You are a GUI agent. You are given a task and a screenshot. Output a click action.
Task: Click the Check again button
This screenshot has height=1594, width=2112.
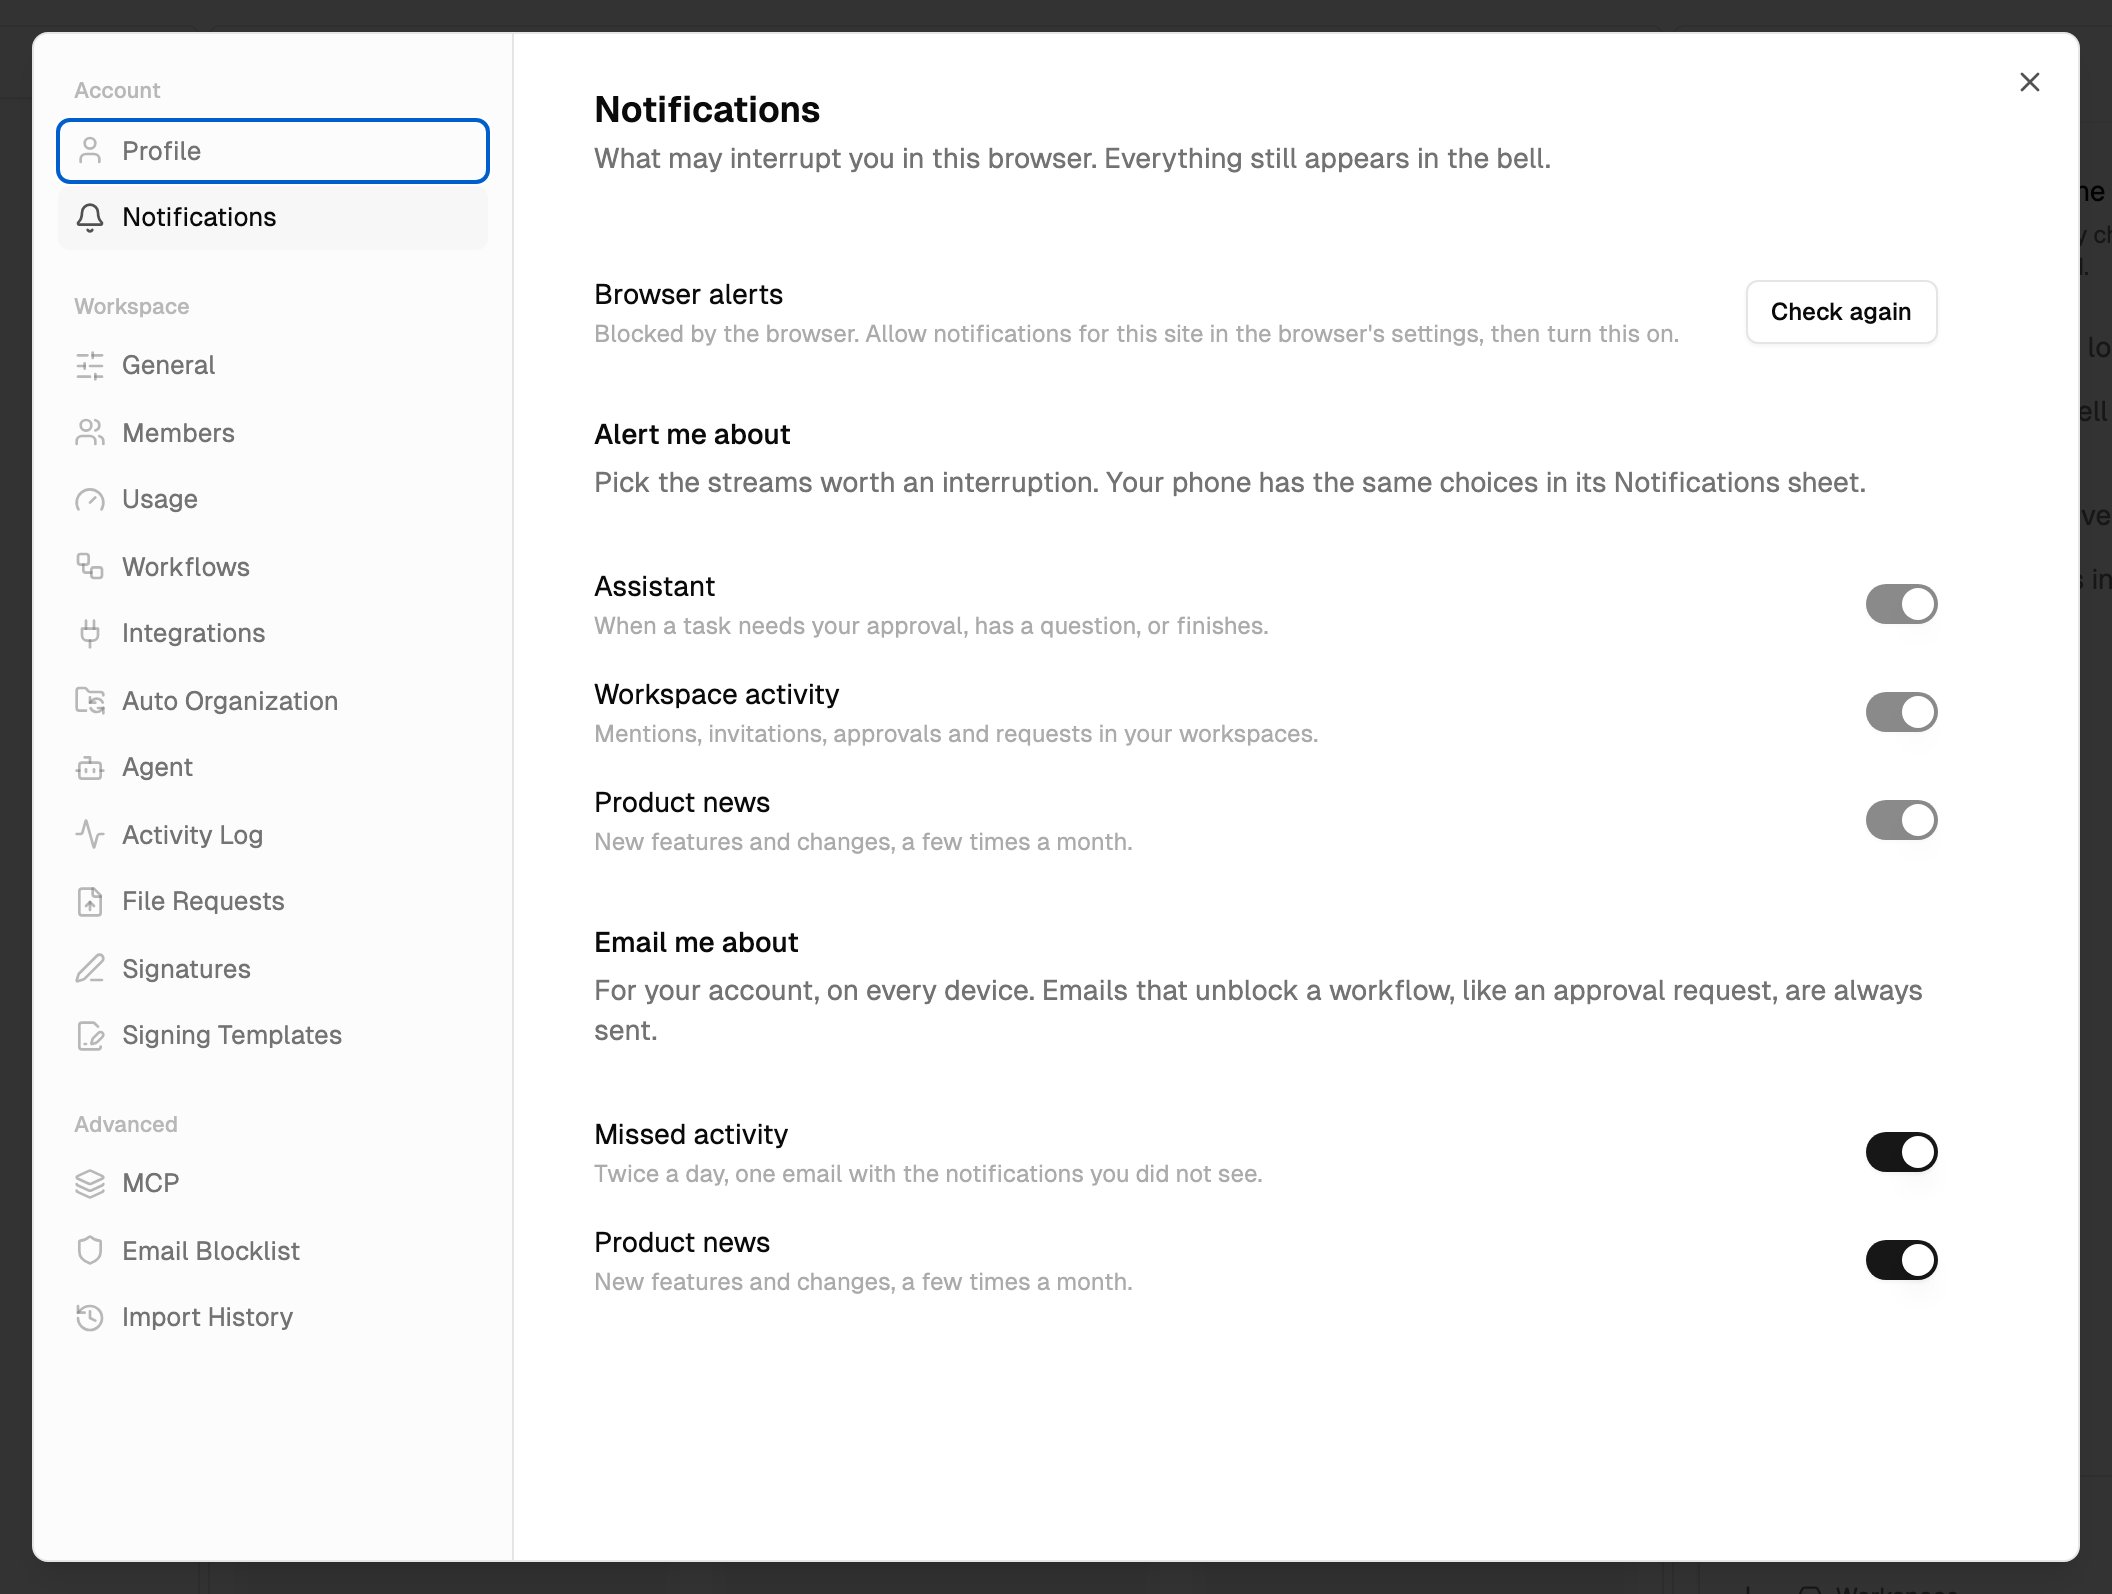(1841, 312)
